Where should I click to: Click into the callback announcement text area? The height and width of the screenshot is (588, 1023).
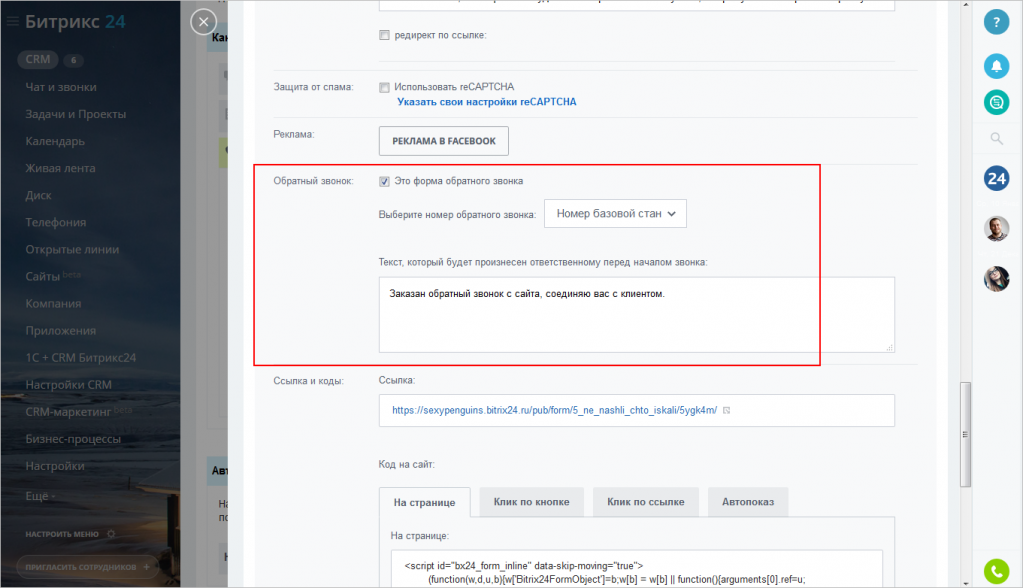pos(636,315)
